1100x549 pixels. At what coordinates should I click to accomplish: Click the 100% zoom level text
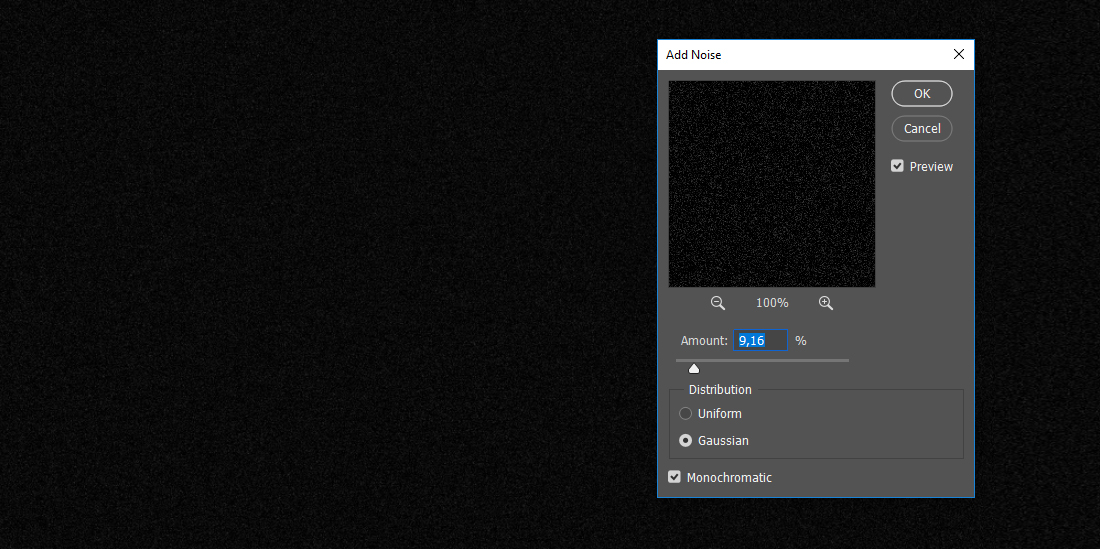(772, 303)
